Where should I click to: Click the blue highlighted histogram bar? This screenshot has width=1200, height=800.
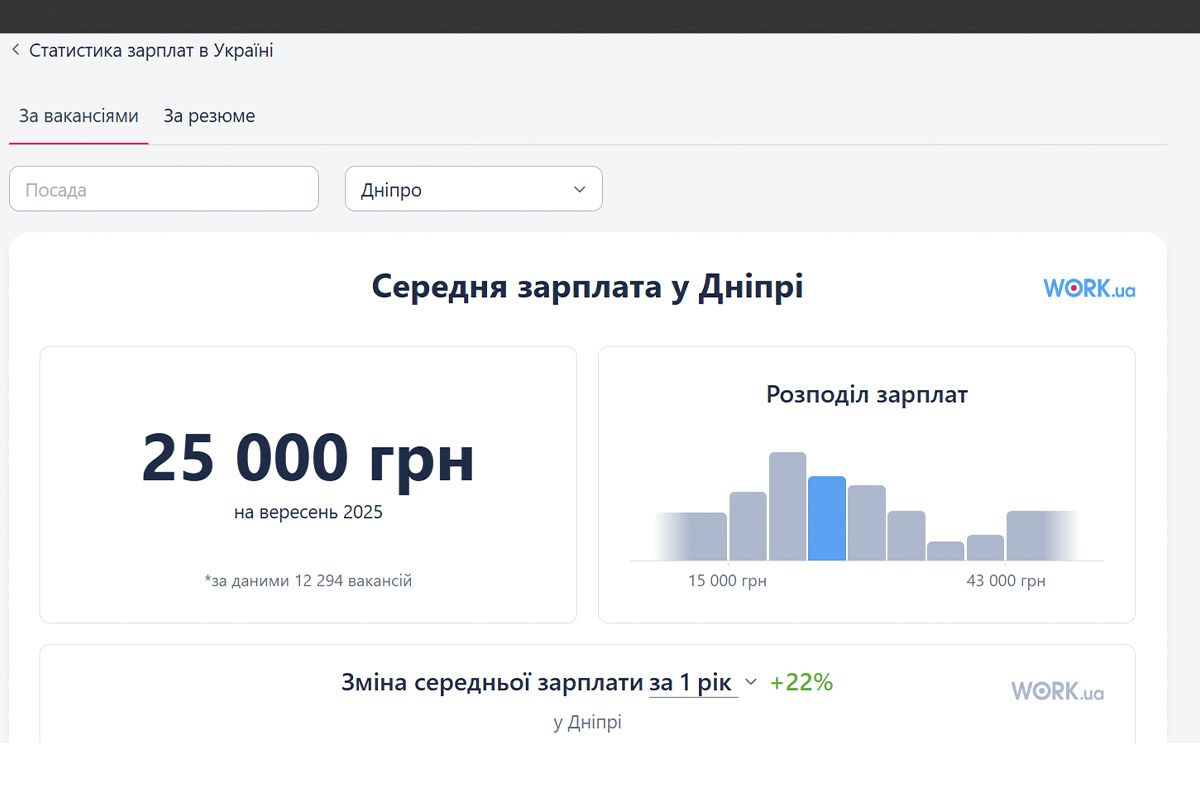827,518
